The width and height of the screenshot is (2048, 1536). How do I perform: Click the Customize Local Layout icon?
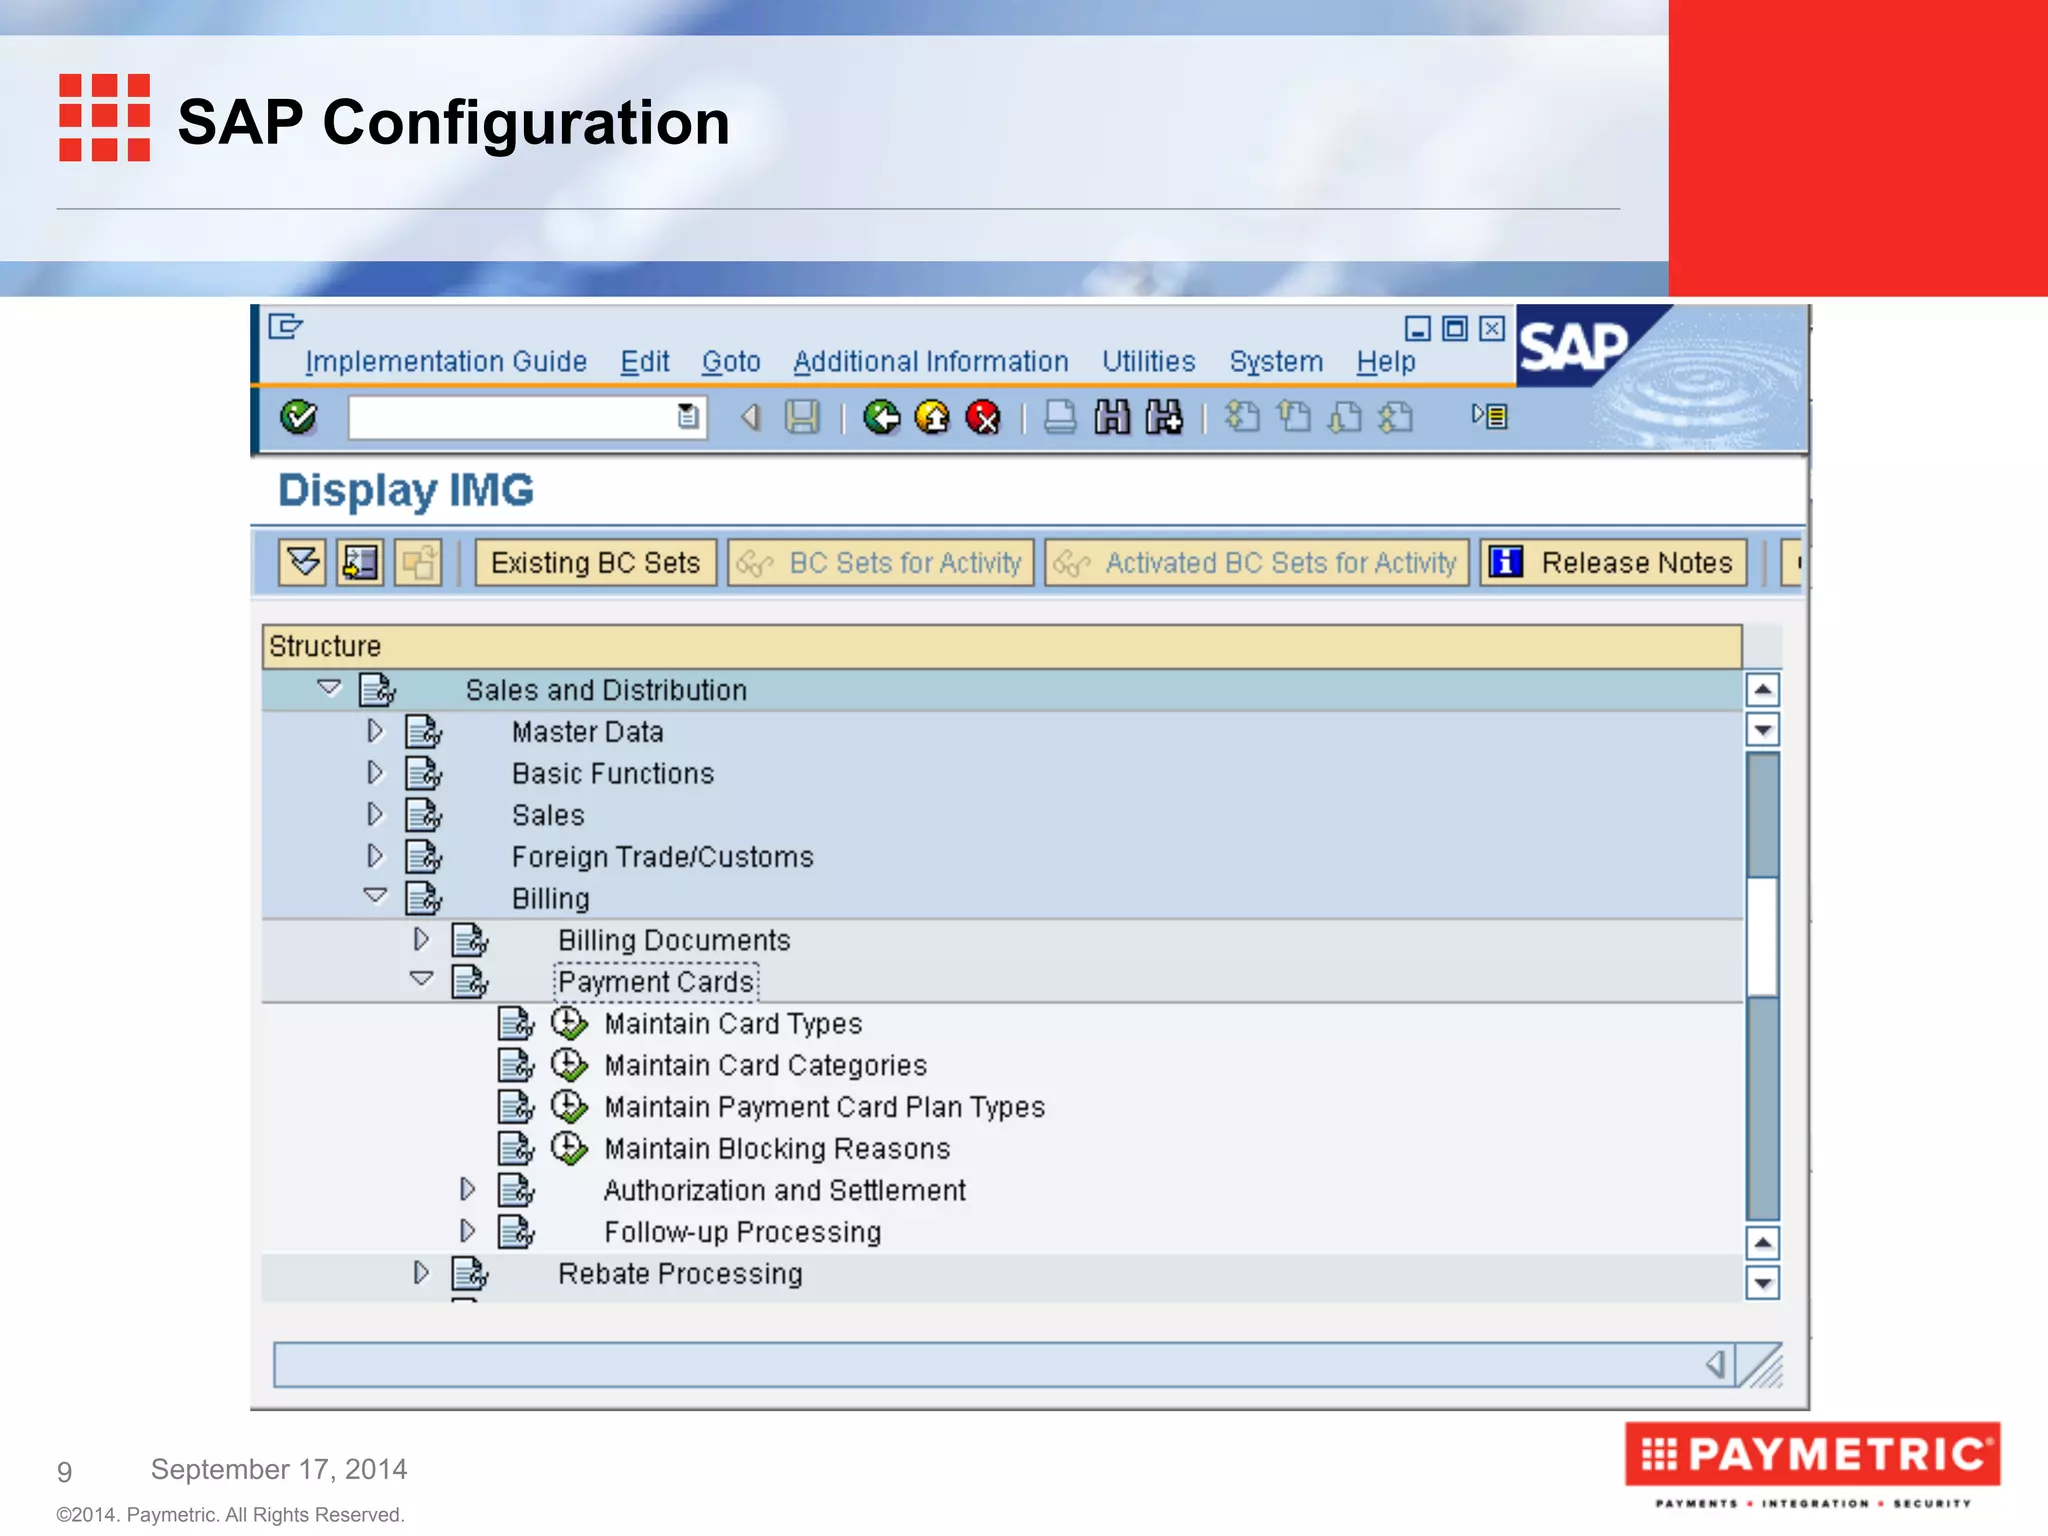[x=1489, y=416]
